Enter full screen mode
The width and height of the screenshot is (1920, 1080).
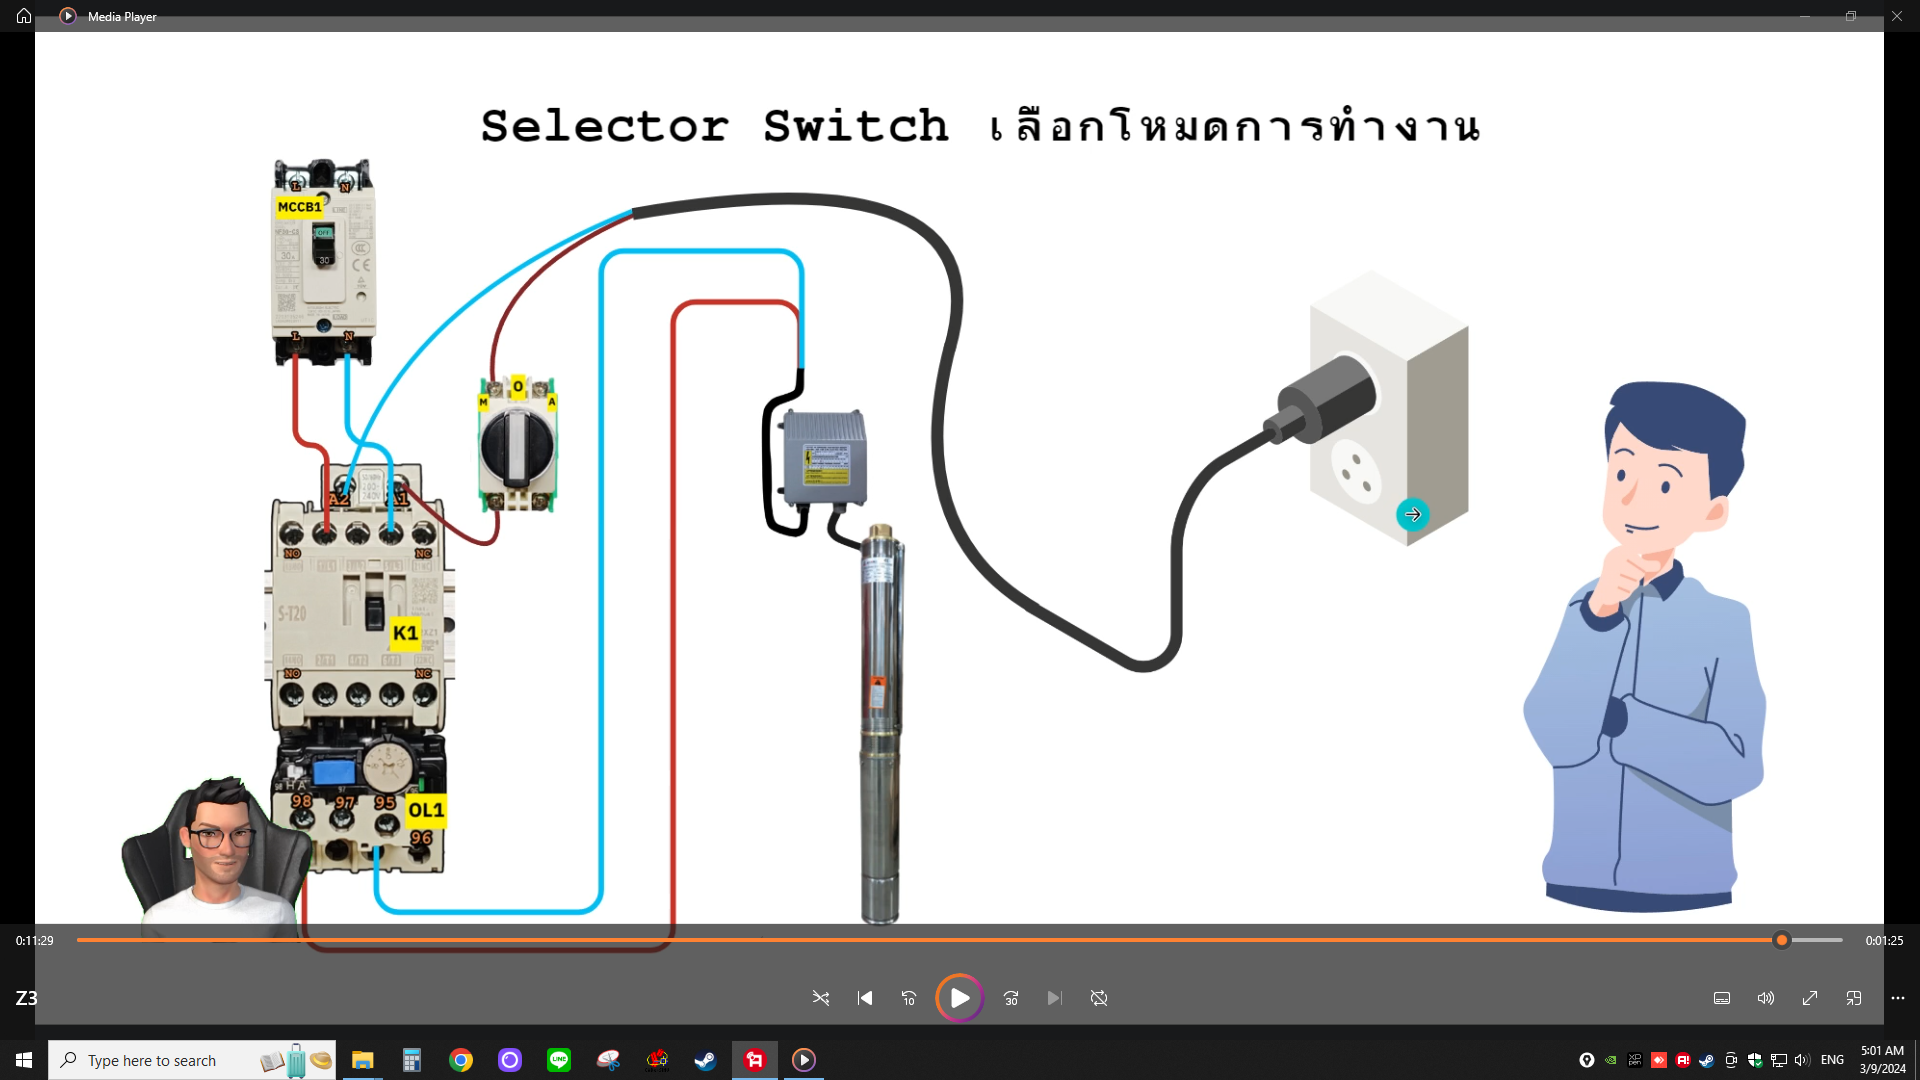click(1810, 998)
